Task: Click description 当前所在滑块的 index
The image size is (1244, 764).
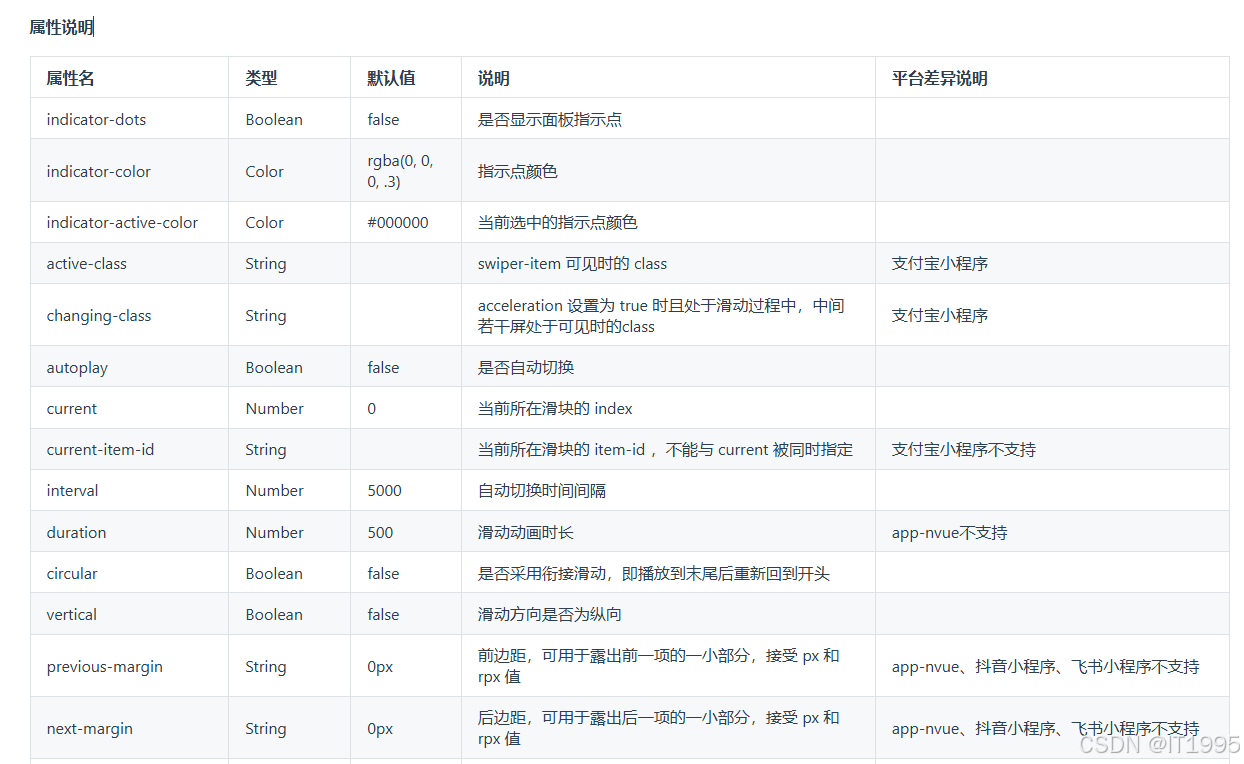Action: pyautogui.click(x=555, y=408)
